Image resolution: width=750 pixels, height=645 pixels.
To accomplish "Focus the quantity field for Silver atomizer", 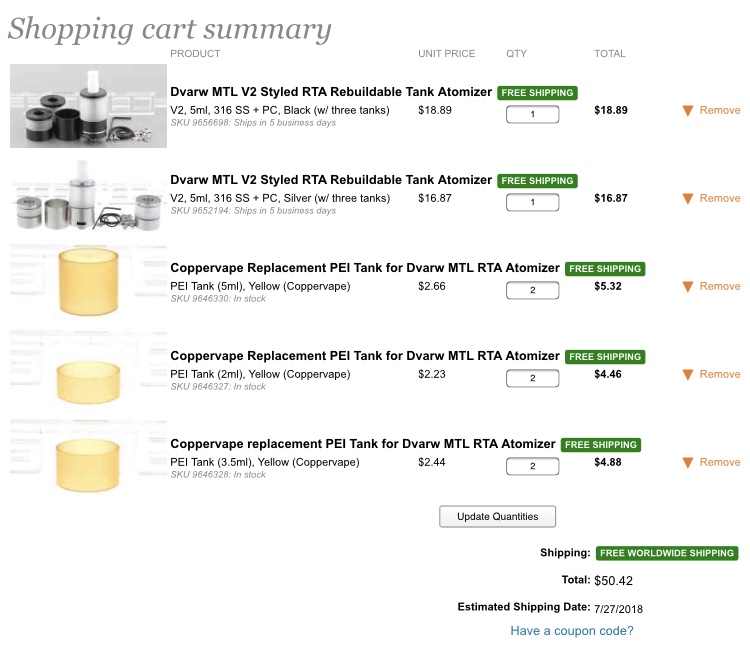I will (532, 202).
